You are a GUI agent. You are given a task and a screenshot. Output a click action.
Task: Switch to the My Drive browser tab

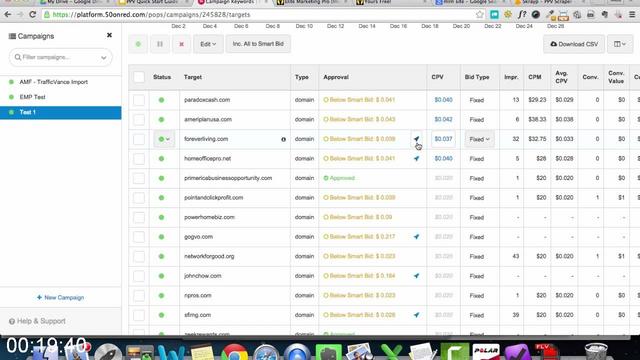71,2
